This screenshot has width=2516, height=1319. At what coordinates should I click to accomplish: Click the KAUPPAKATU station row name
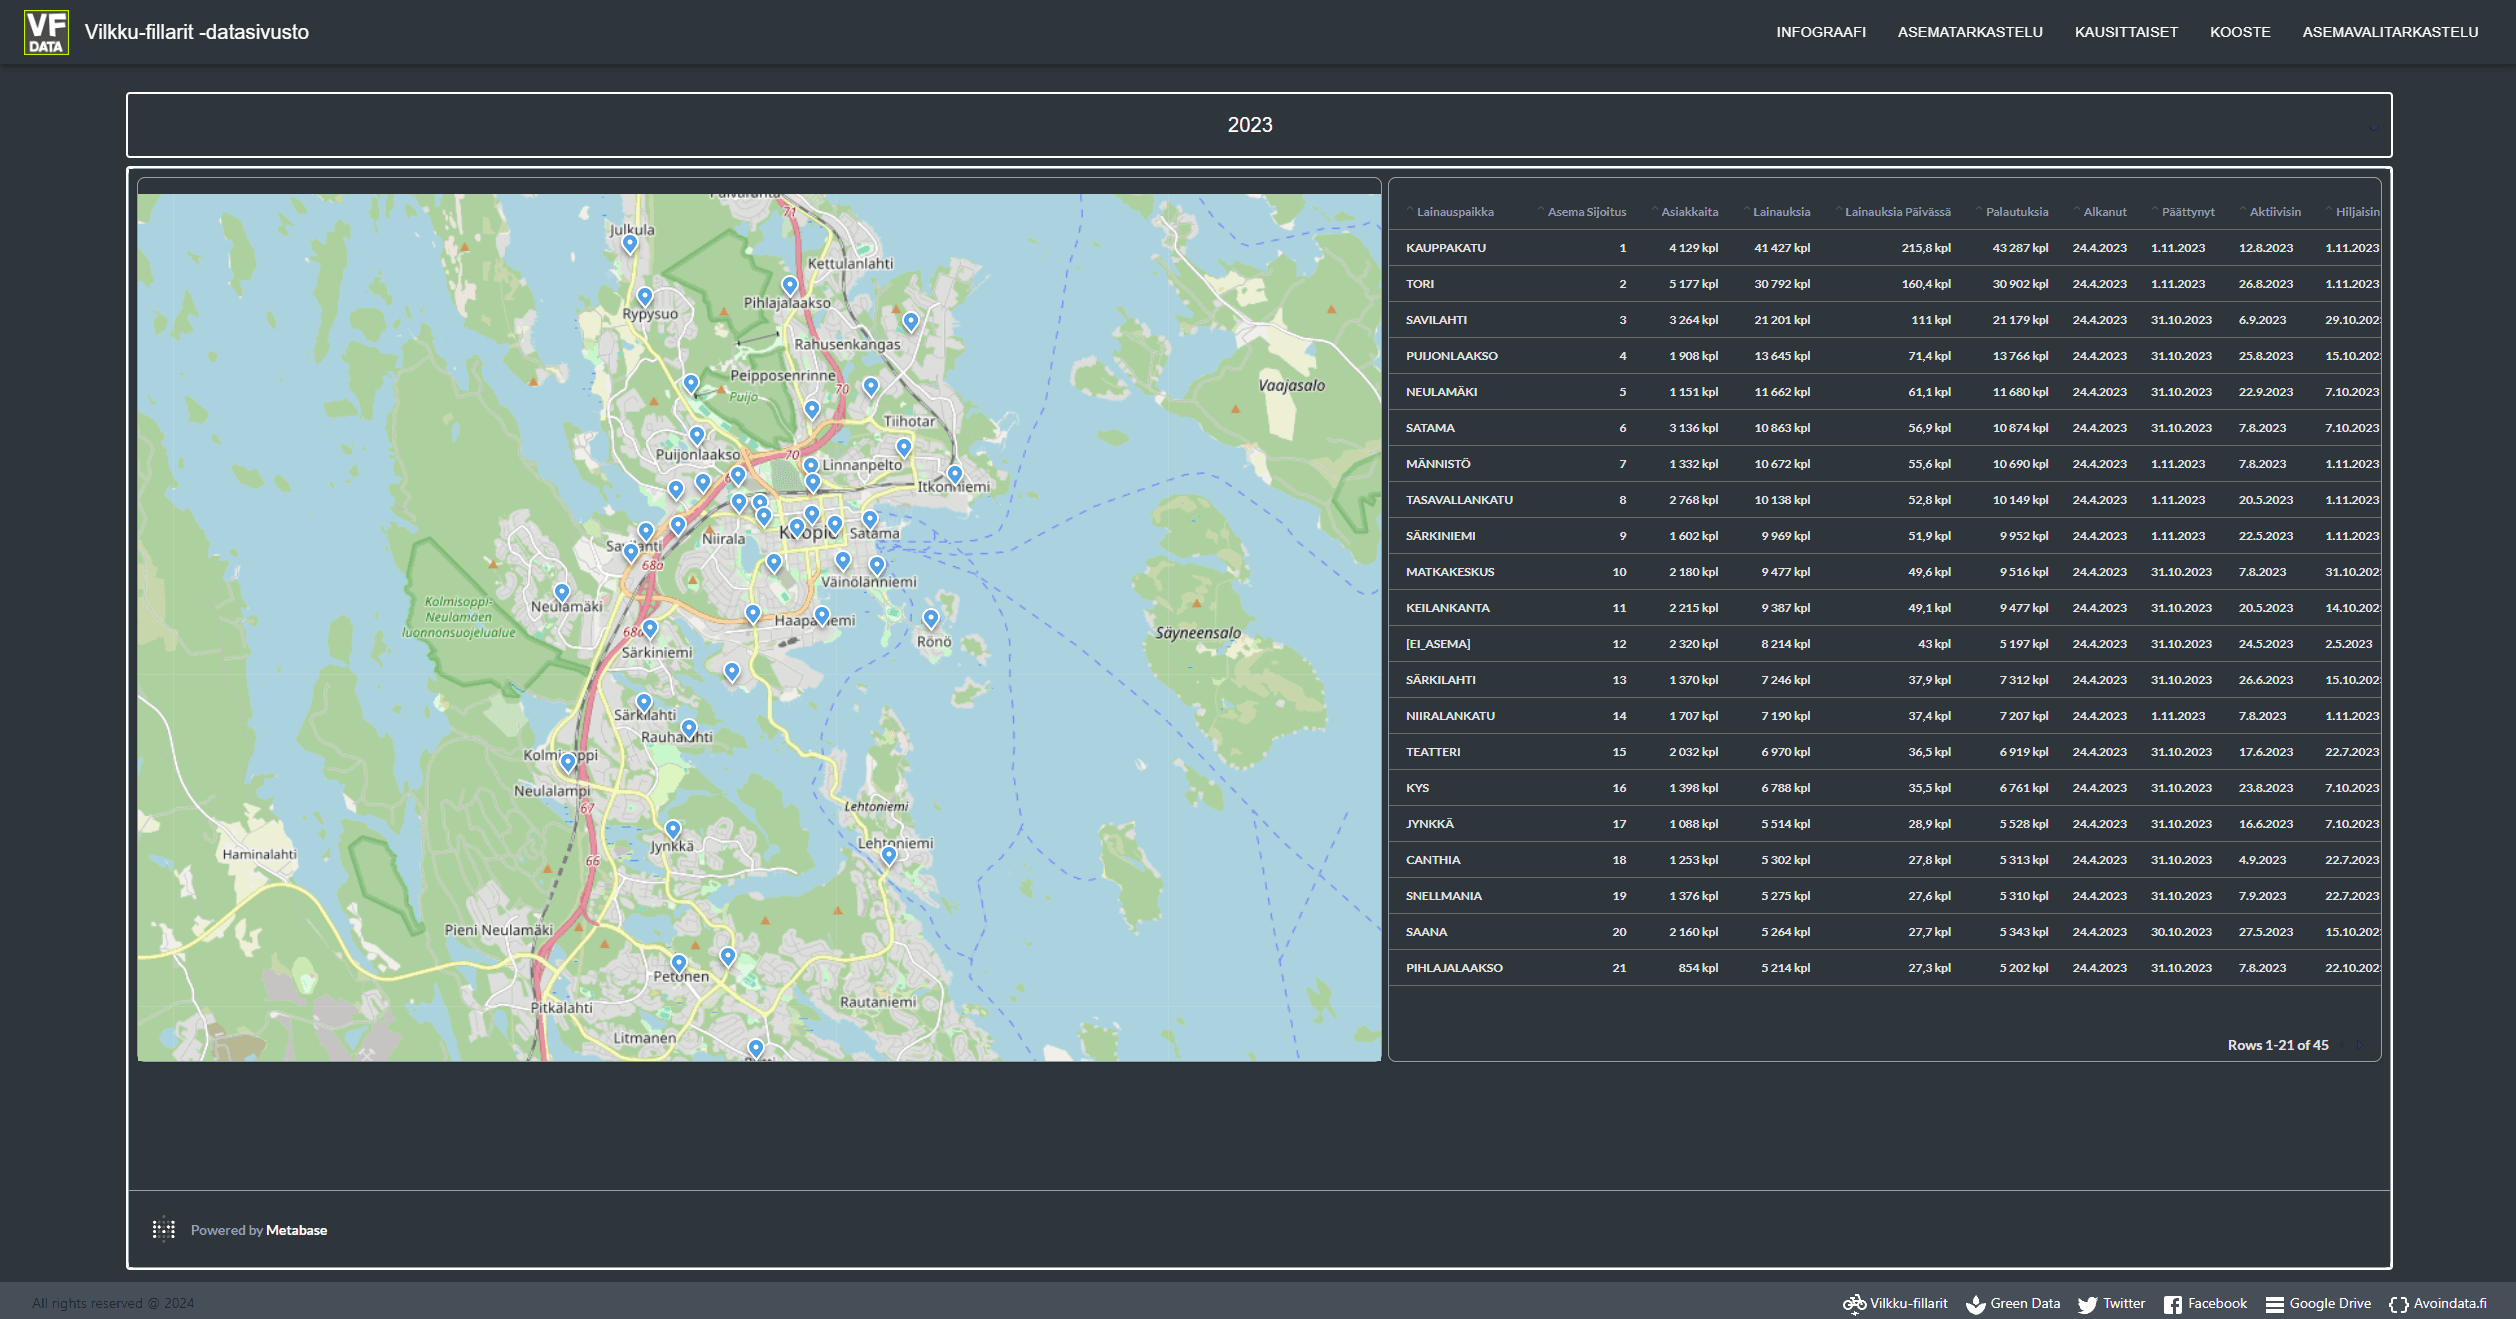coord(1446,248)
